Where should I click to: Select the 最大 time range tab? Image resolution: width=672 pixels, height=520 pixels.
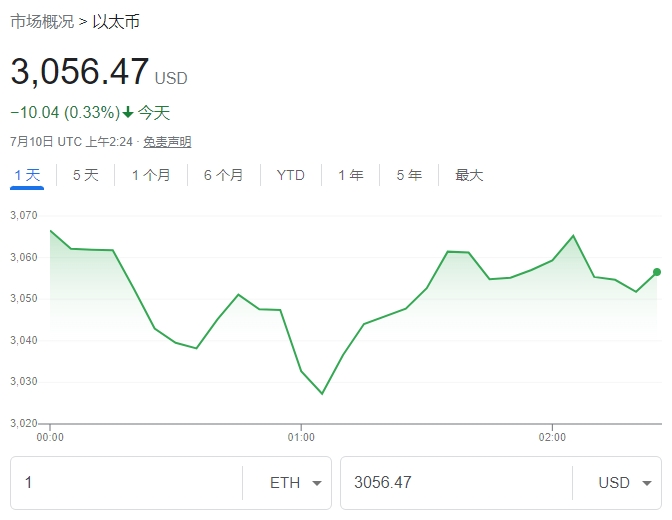click(469, 175)
